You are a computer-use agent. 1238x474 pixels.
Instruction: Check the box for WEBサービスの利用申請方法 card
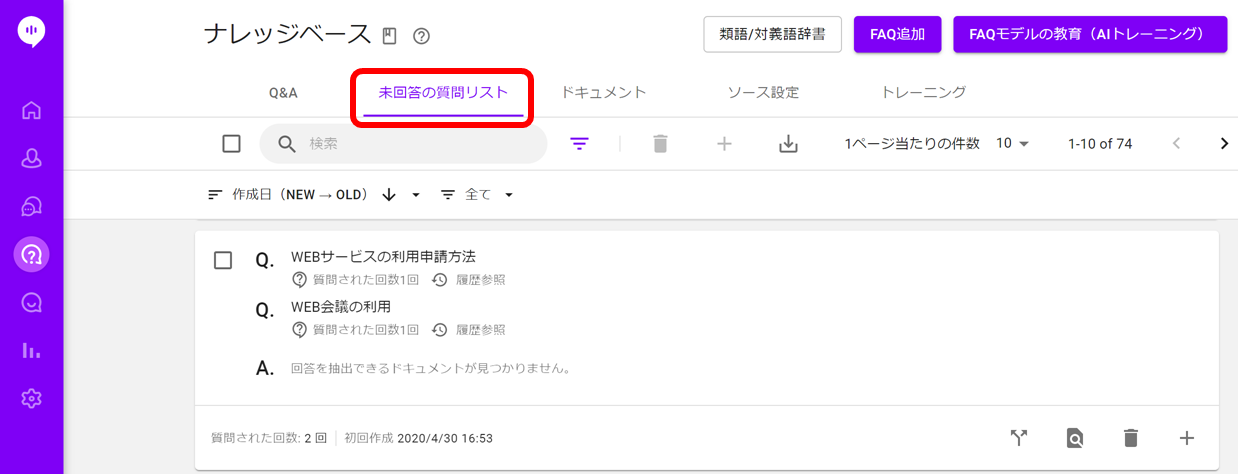223,260
